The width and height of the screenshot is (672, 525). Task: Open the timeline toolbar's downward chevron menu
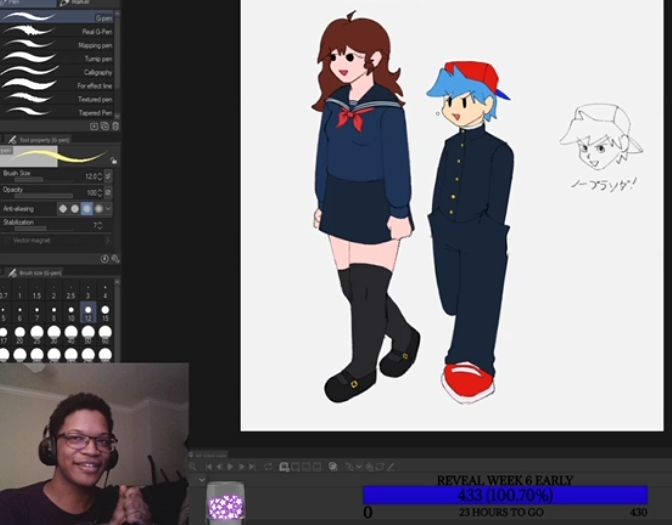click(358, 467)
